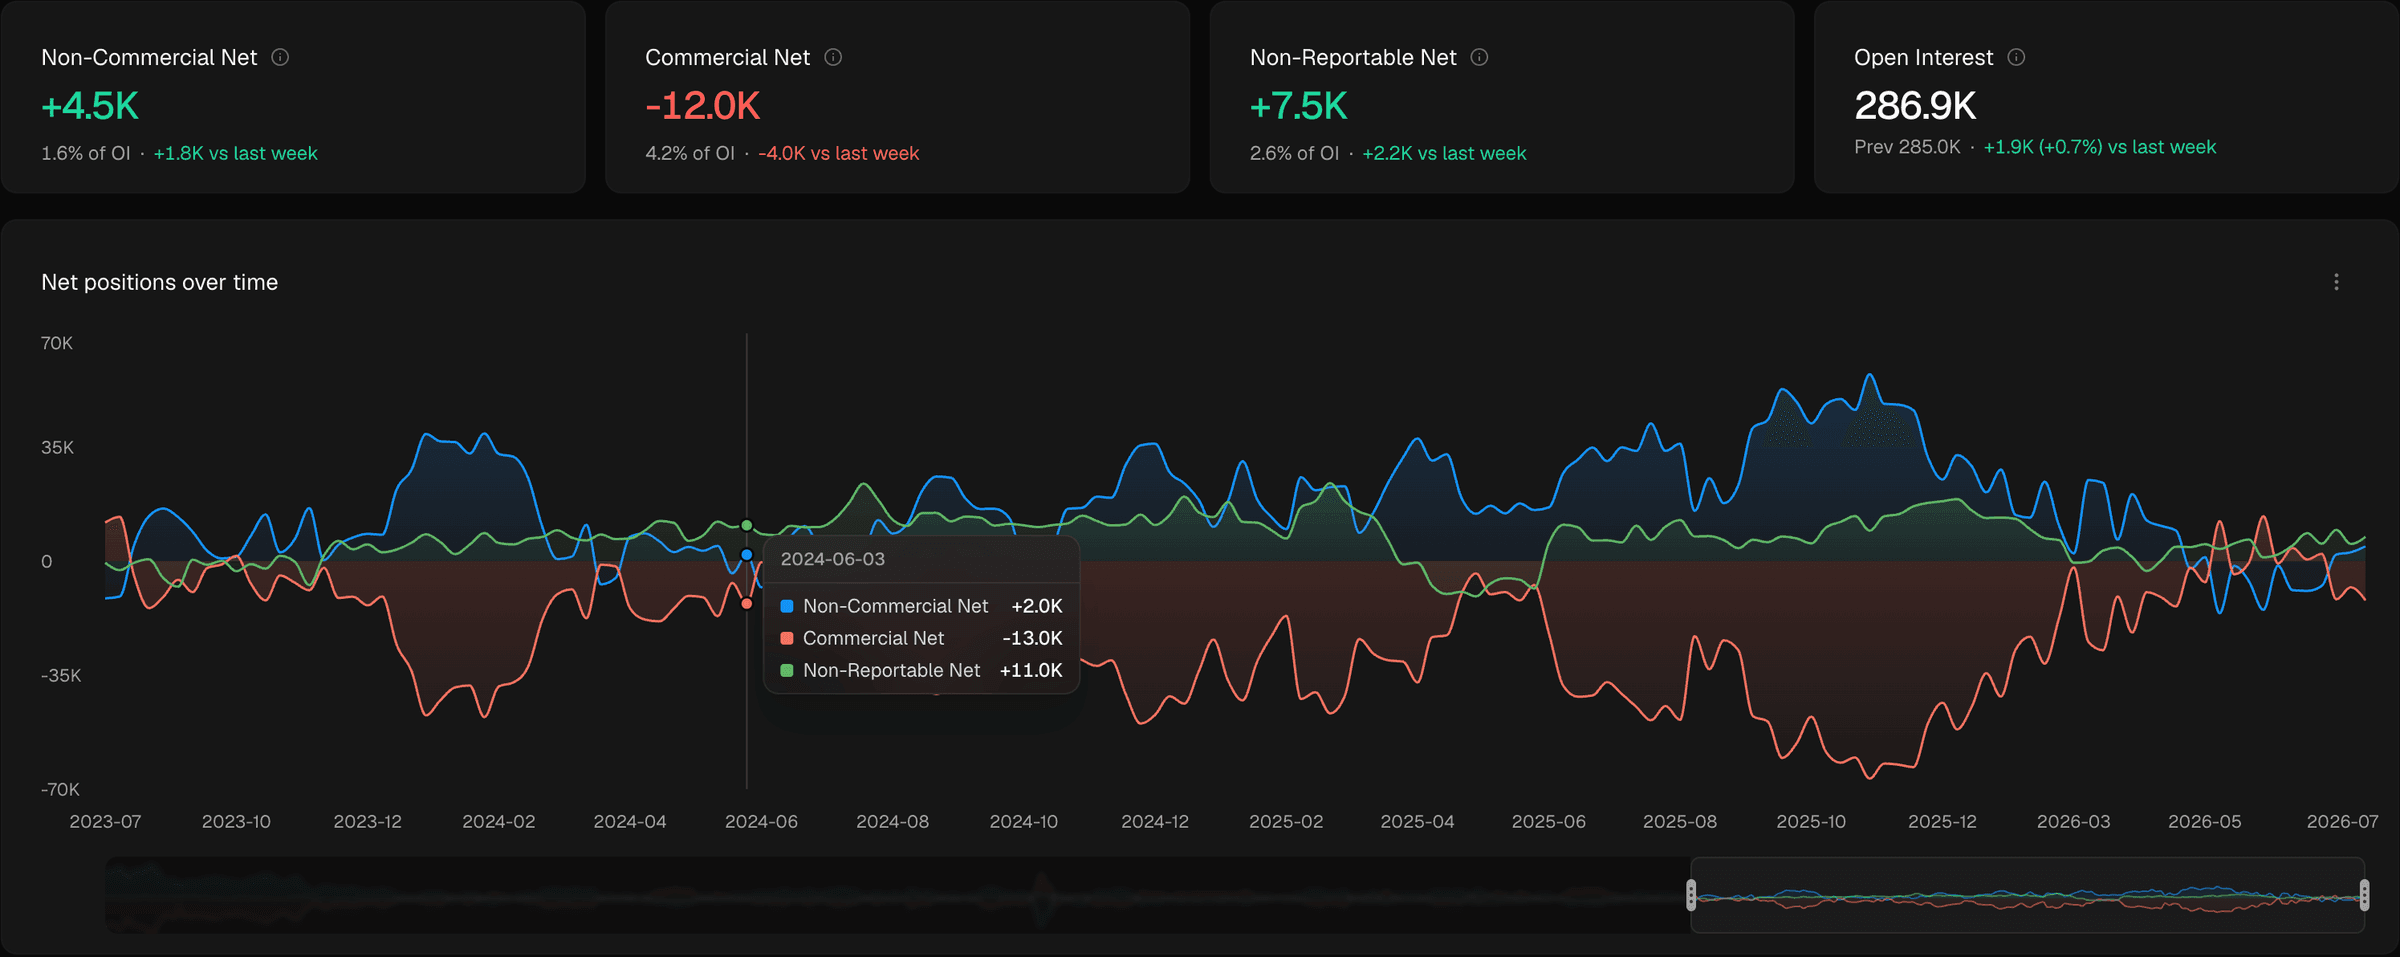The height and width of the screenshot is (957, 2400).
Task: Click the 2025-10 x-axis date label
Action: 1811,822
